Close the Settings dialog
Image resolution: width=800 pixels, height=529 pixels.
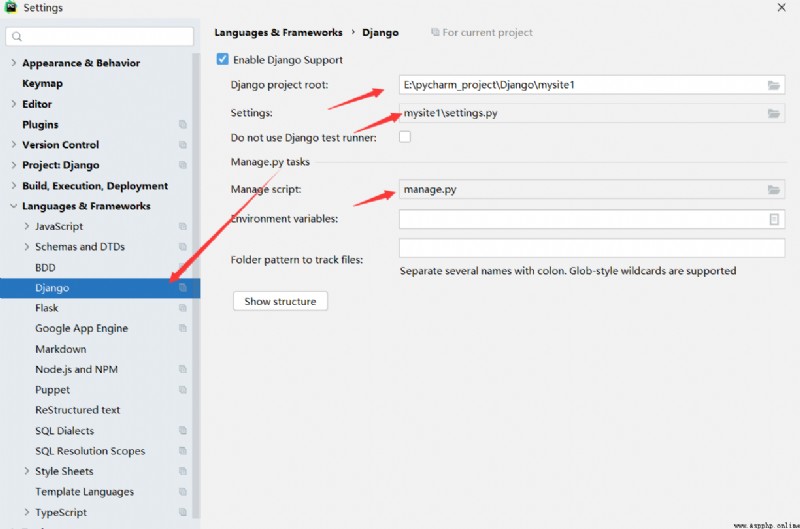(781, 8)
